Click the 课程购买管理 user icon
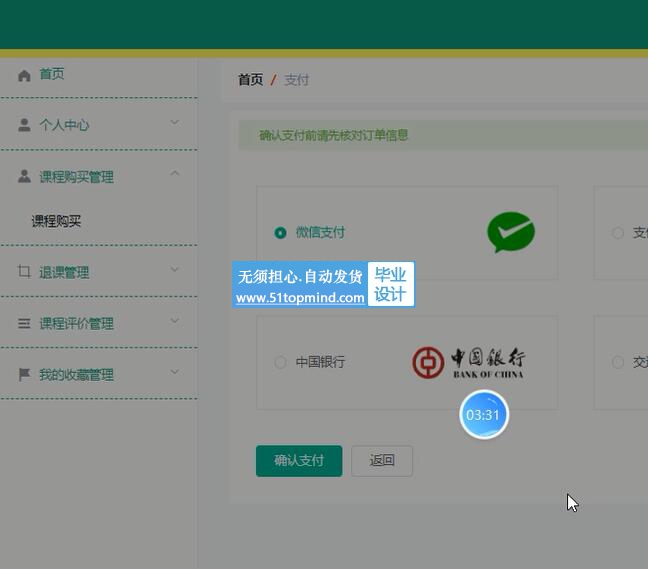Screen dimensions: 648x569 pos(24,176)
